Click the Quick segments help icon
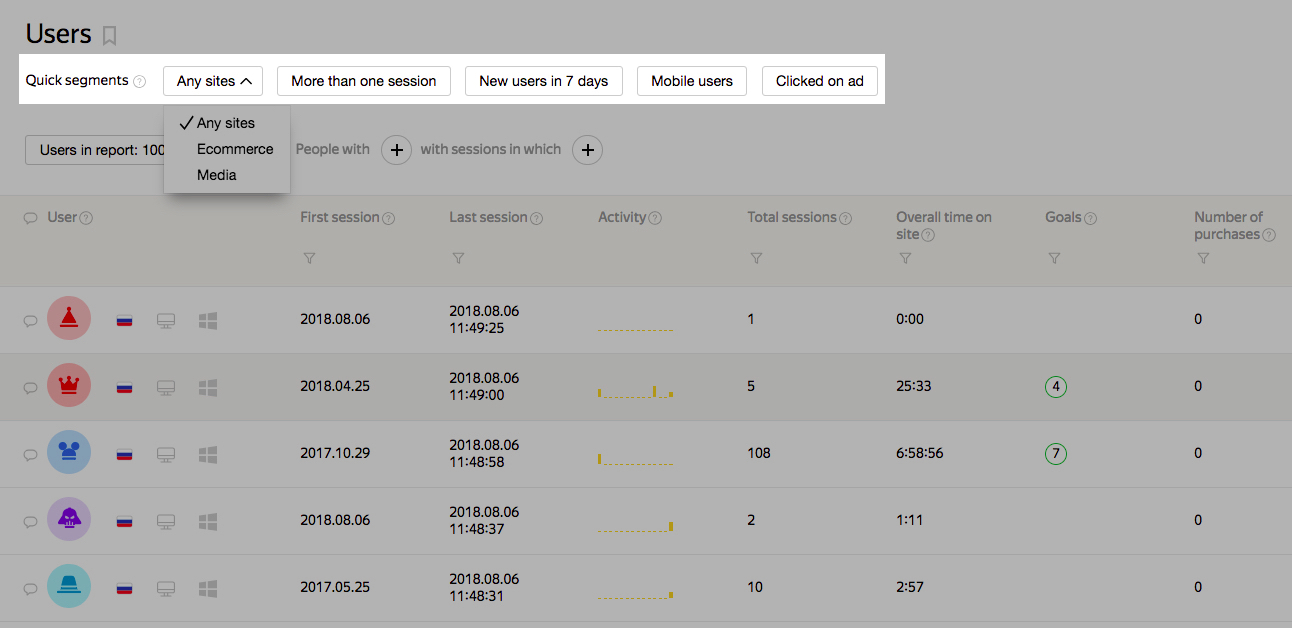The width and height of the screenshot is (1292, 628). (x=139, y=81)
